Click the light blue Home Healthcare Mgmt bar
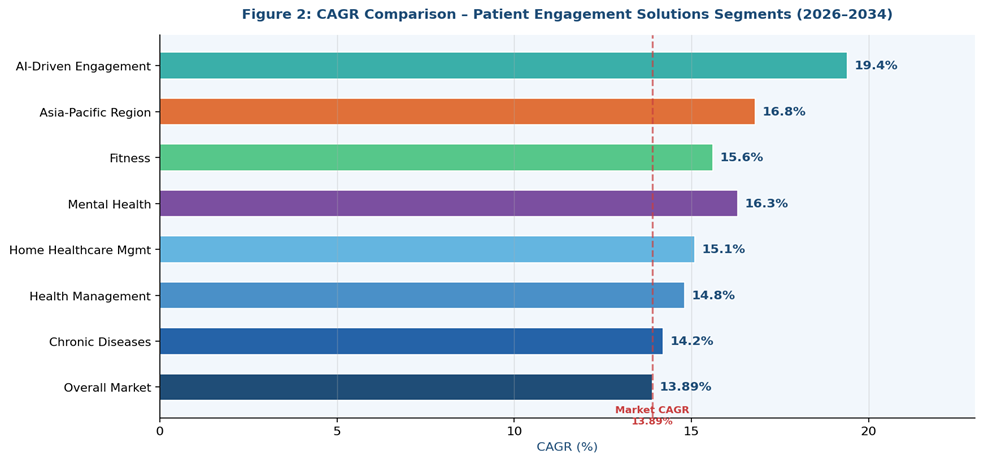The image size is (984, 461). click(x=426, y=250)
